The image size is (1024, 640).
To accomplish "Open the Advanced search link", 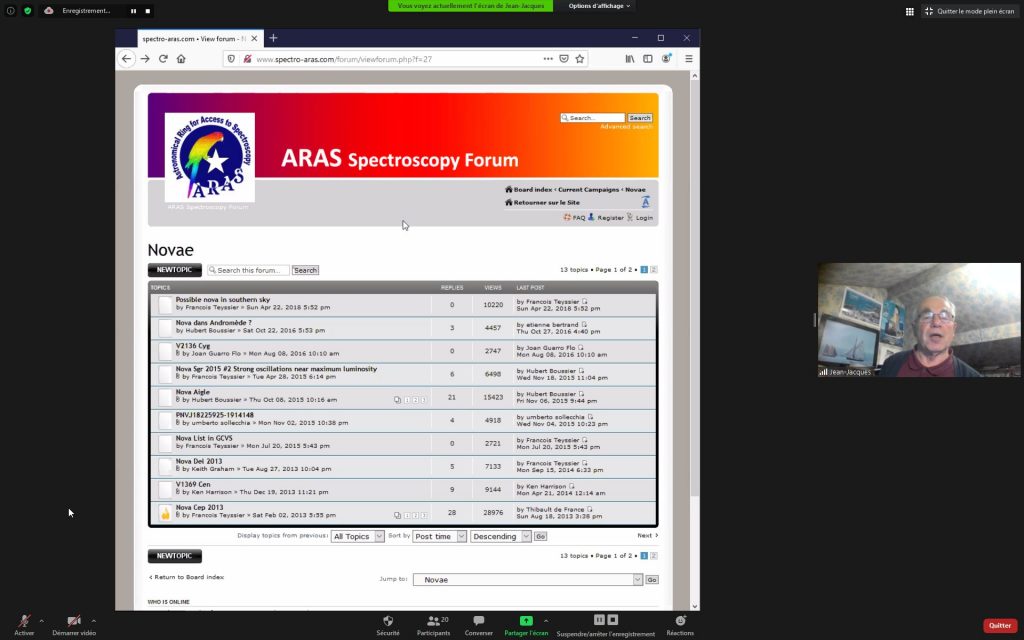I will 626,127.
